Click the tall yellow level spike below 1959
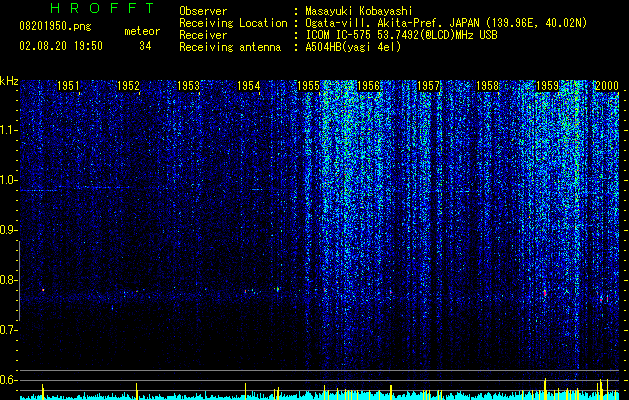This screenshot has width=629, height=400. click(x=545, y=389)
